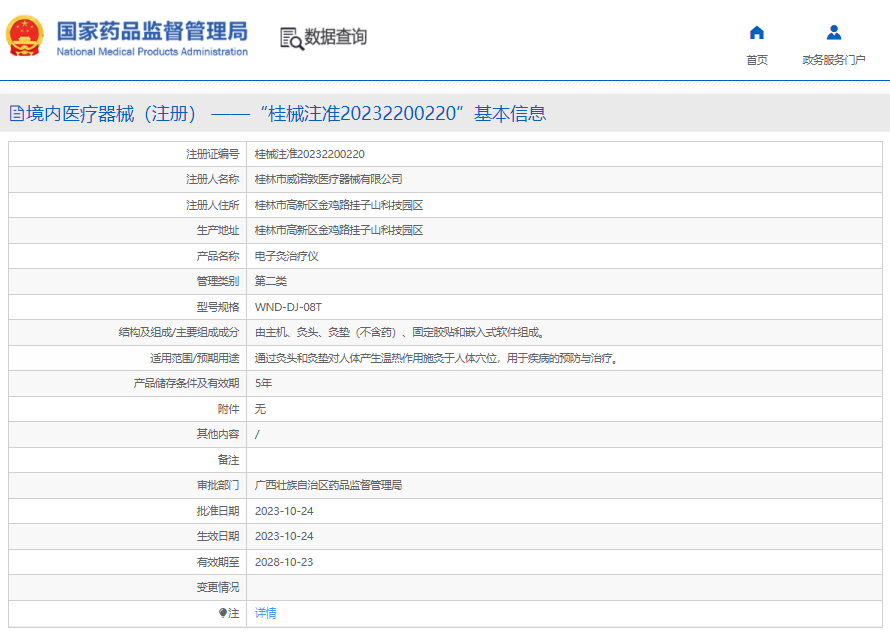Click the 结构及组成 description text
890x634 pixels.
(400, 332)
